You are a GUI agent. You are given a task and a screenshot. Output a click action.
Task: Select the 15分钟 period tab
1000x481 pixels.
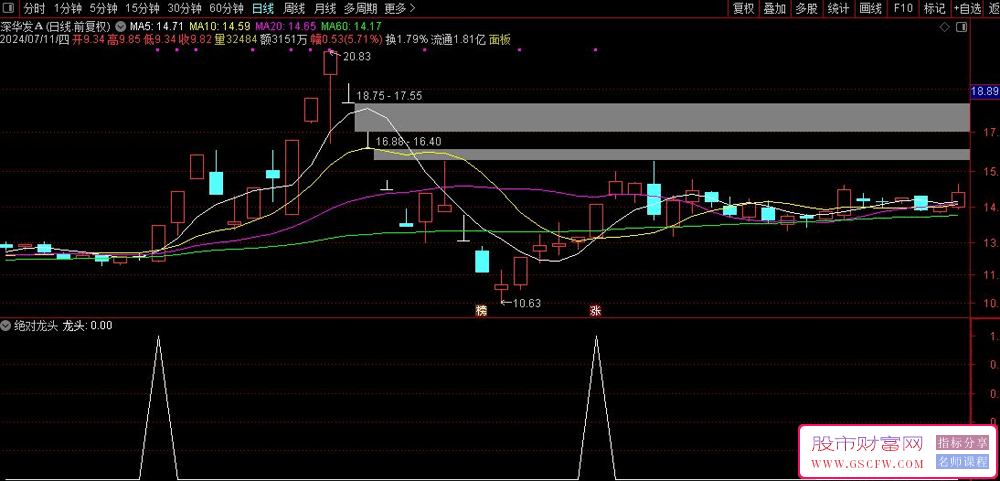[141, 8]
